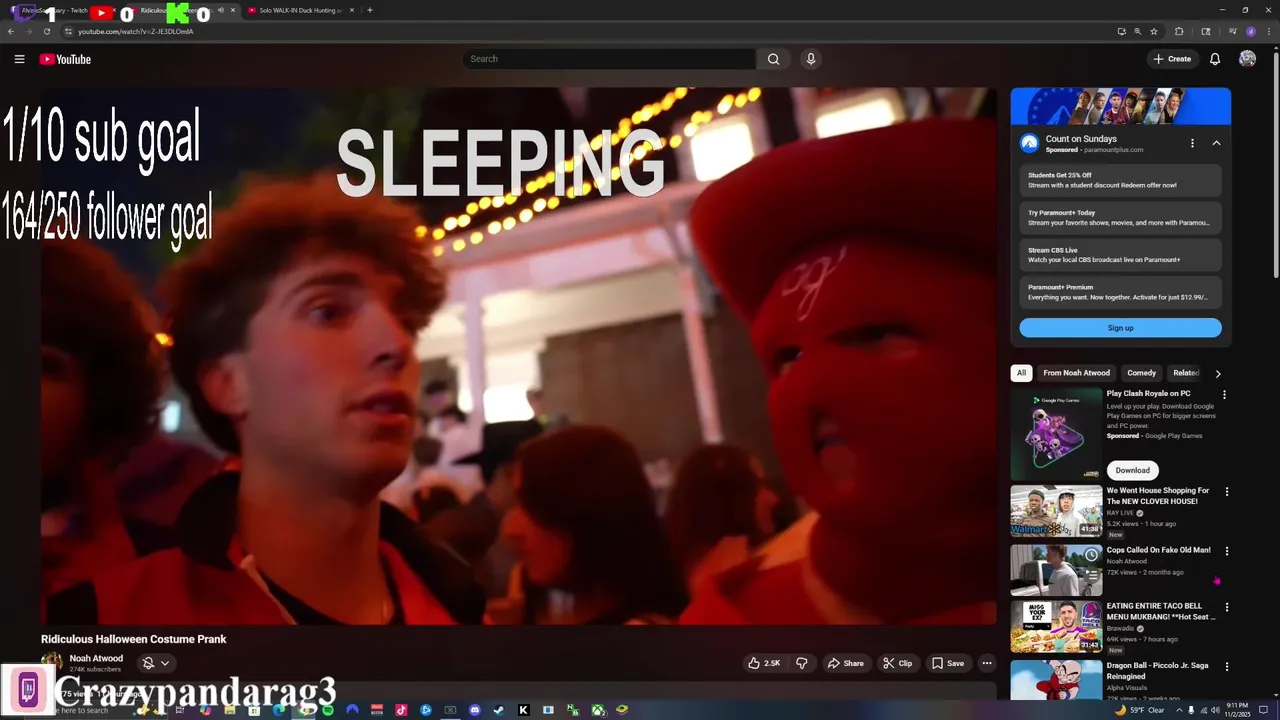Open 'Try Paramount+ Today' ad link
The height and width of the screenshot is (720, 1280).
[1120, 217]
